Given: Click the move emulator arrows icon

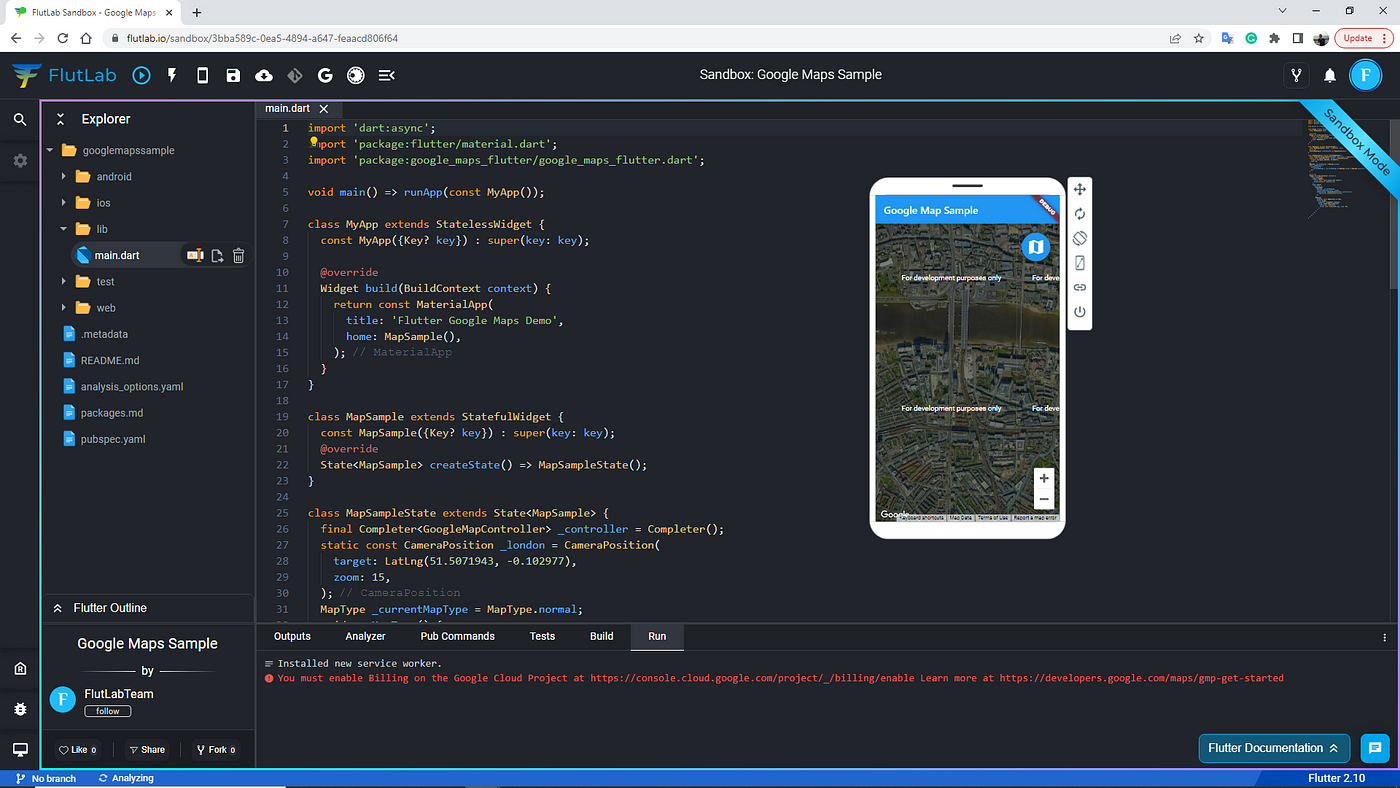Looking at the screenshot, I should coord(1080,189).
